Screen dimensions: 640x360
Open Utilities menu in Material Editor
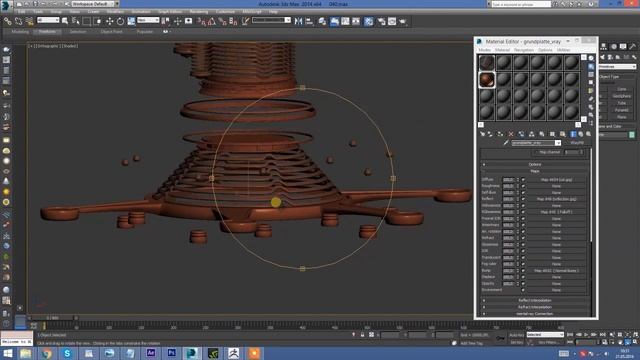pos(563,50)
